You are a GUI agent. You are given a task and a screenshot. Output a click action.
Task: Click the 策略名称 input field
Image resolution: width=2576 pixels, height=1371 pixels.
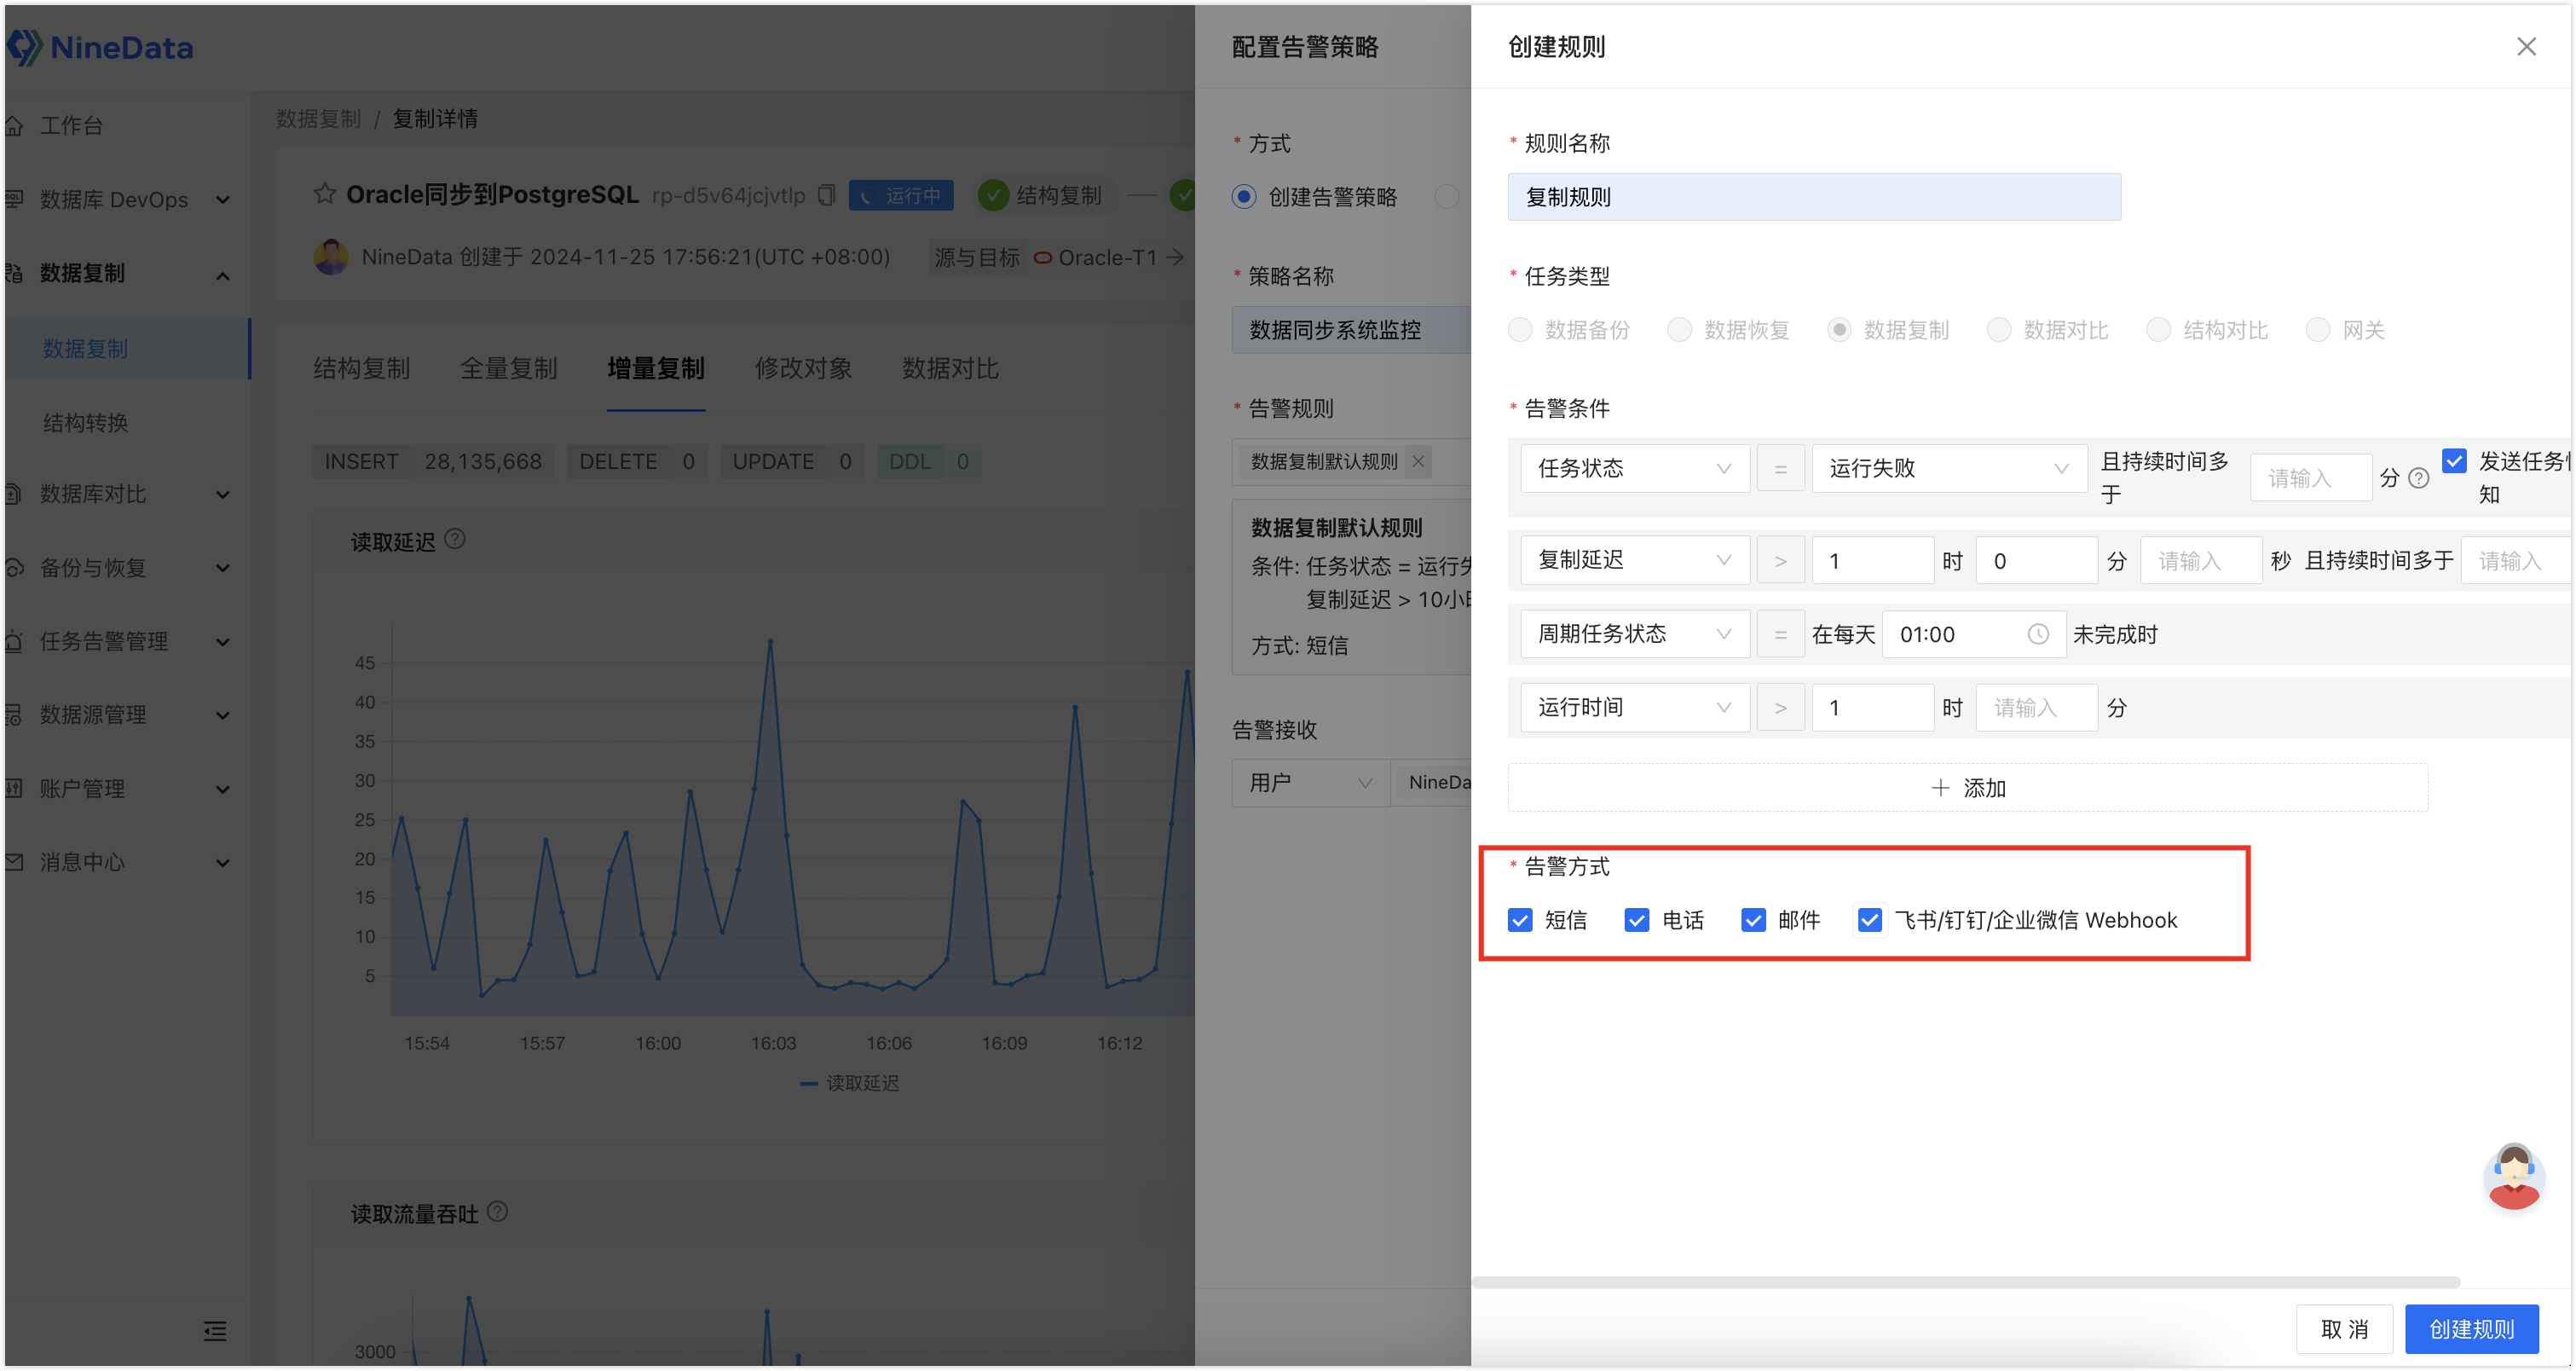pyautogui.click(x=1351, y=330)
